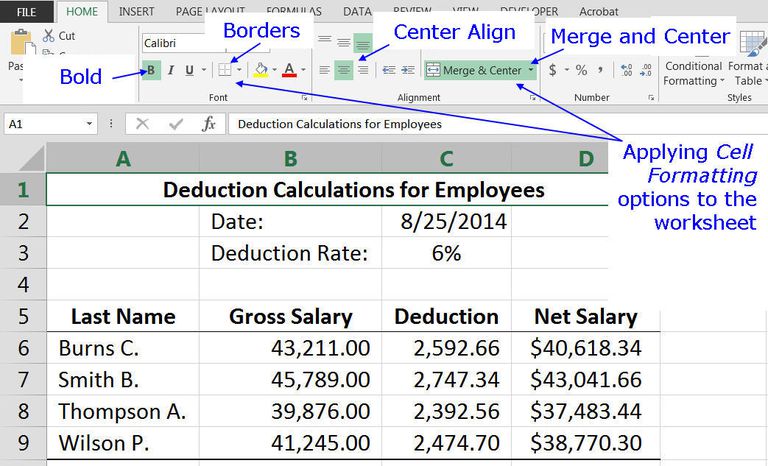Select the 45,789.00 gross salary cell
This screenshot has height=466, width=768.
tap(290, 380)
